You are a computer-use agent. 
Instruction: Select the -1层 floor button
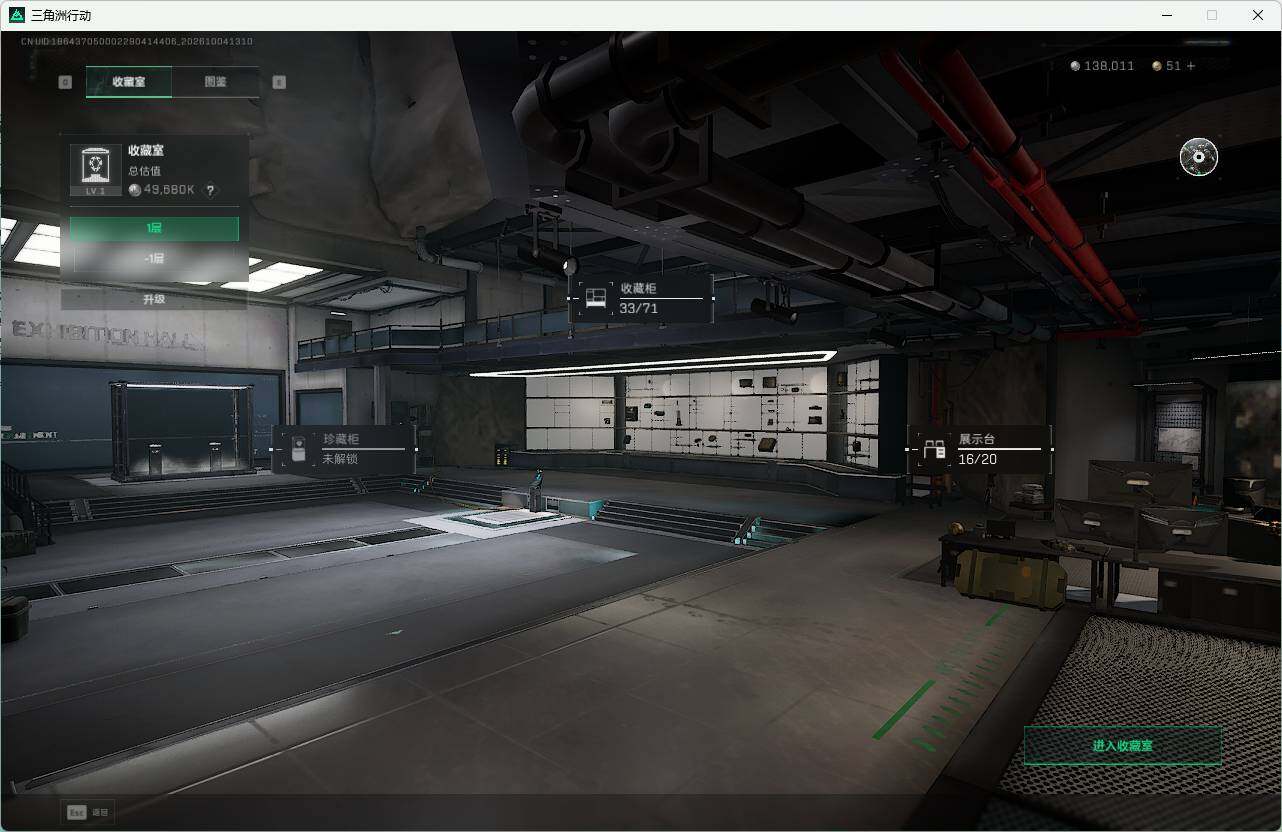click(x=154, y=258)
